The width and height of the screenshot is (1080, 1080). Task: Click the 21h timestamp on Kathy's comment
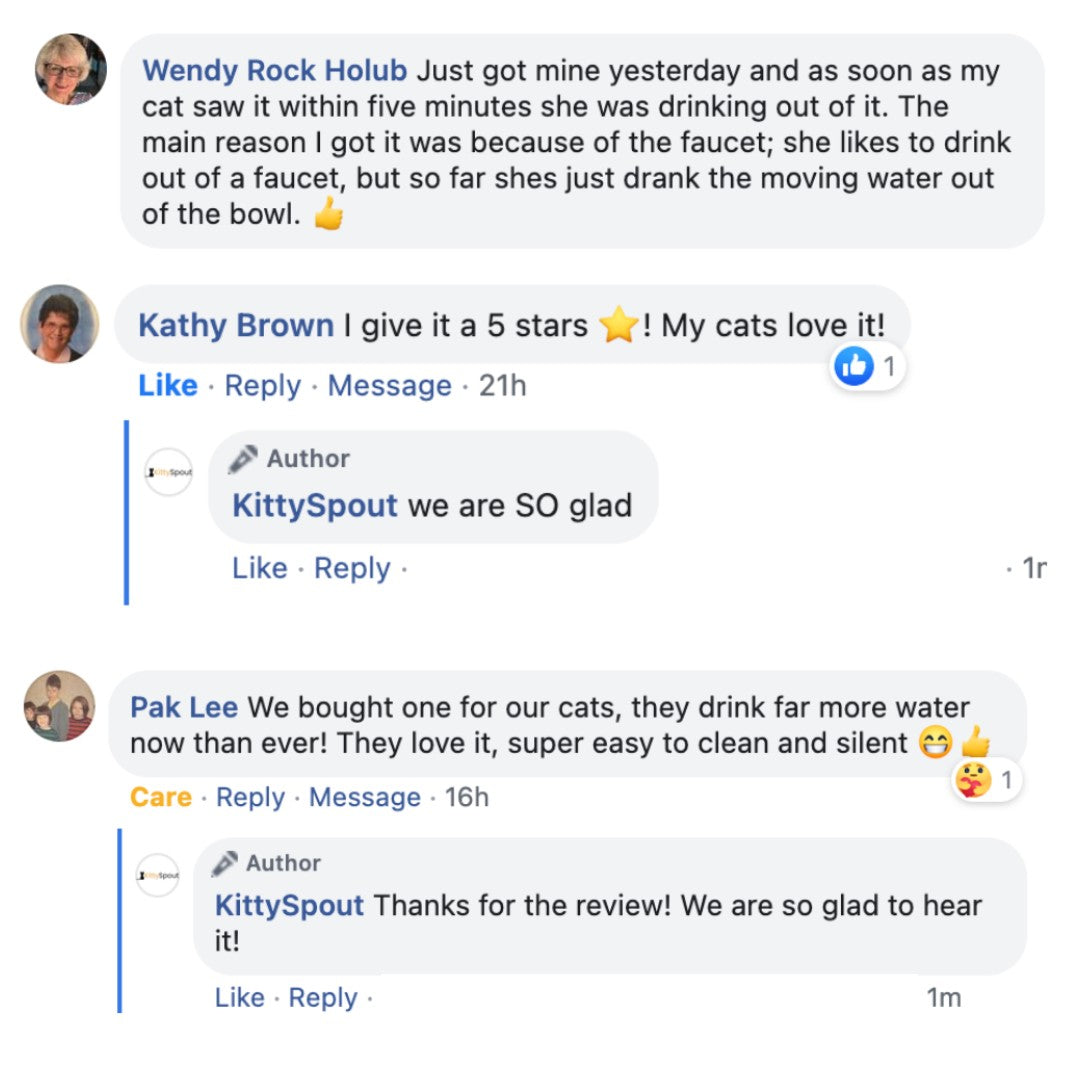[502, 386]
